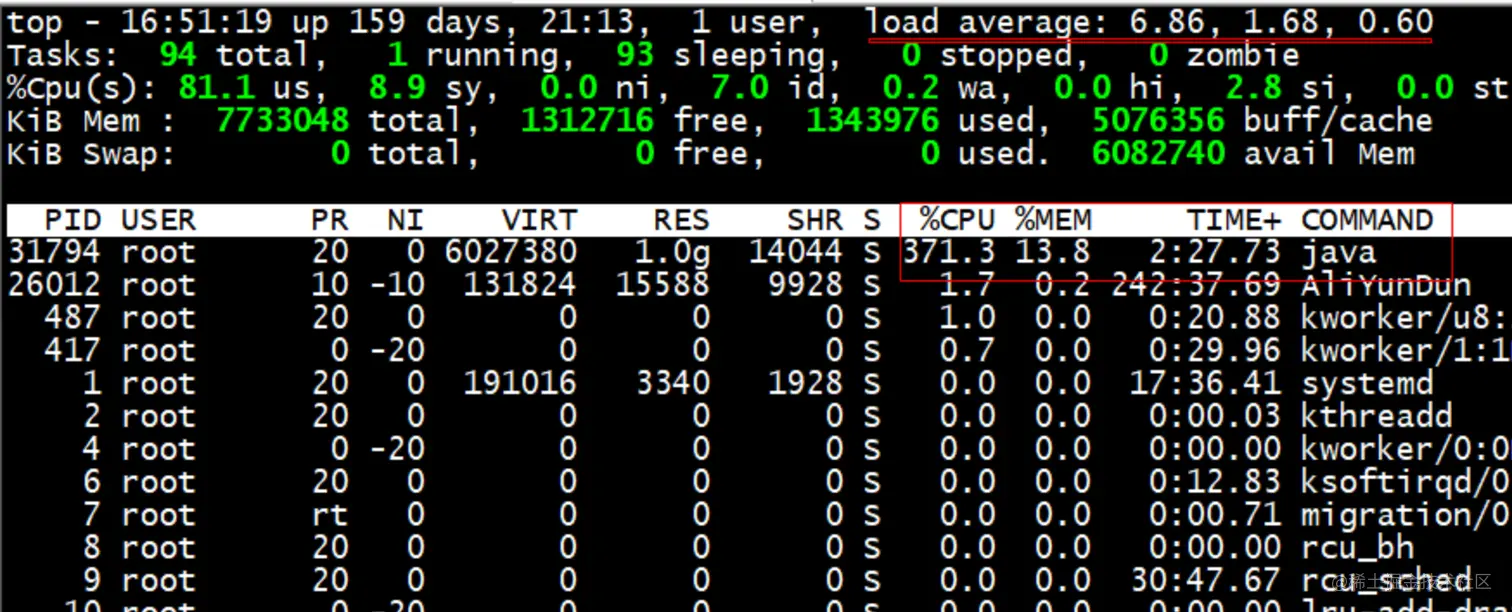Click the kworker/1:1 command name
This screenshot has width=1512, height=612.
(x=1405, y=351)
